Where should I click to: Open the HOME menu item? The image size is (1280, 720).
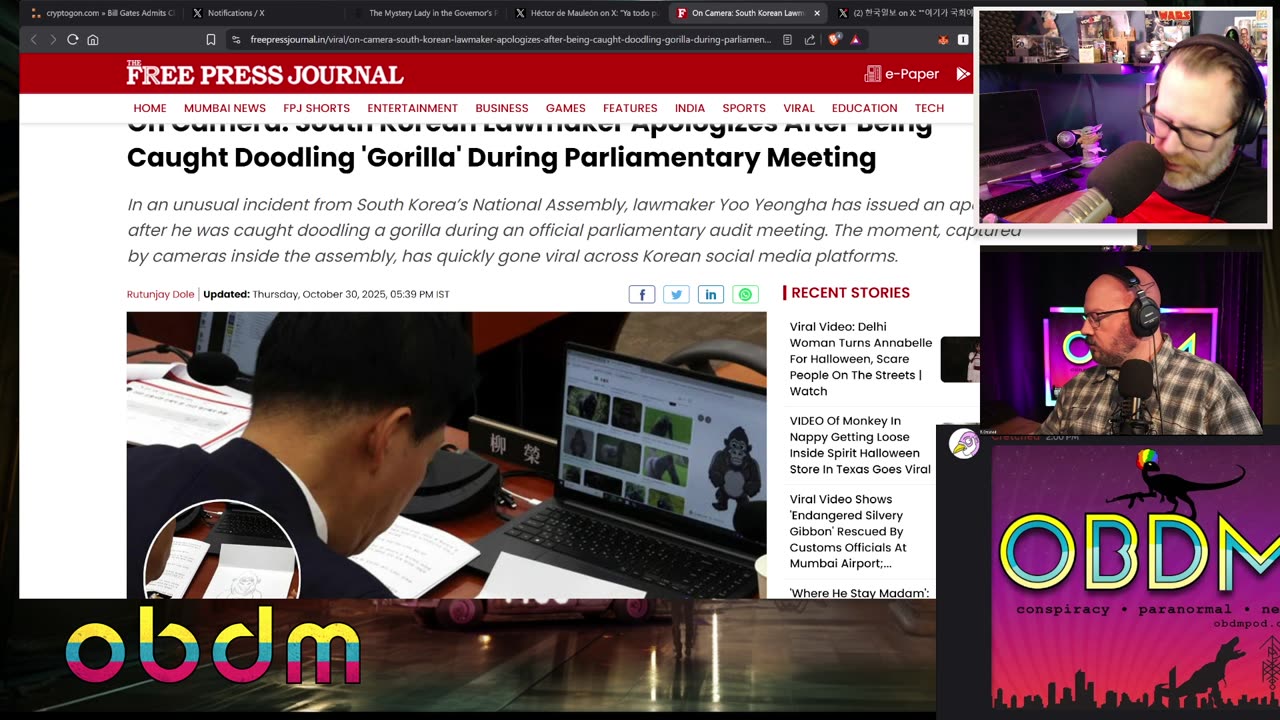click(150, 108)
